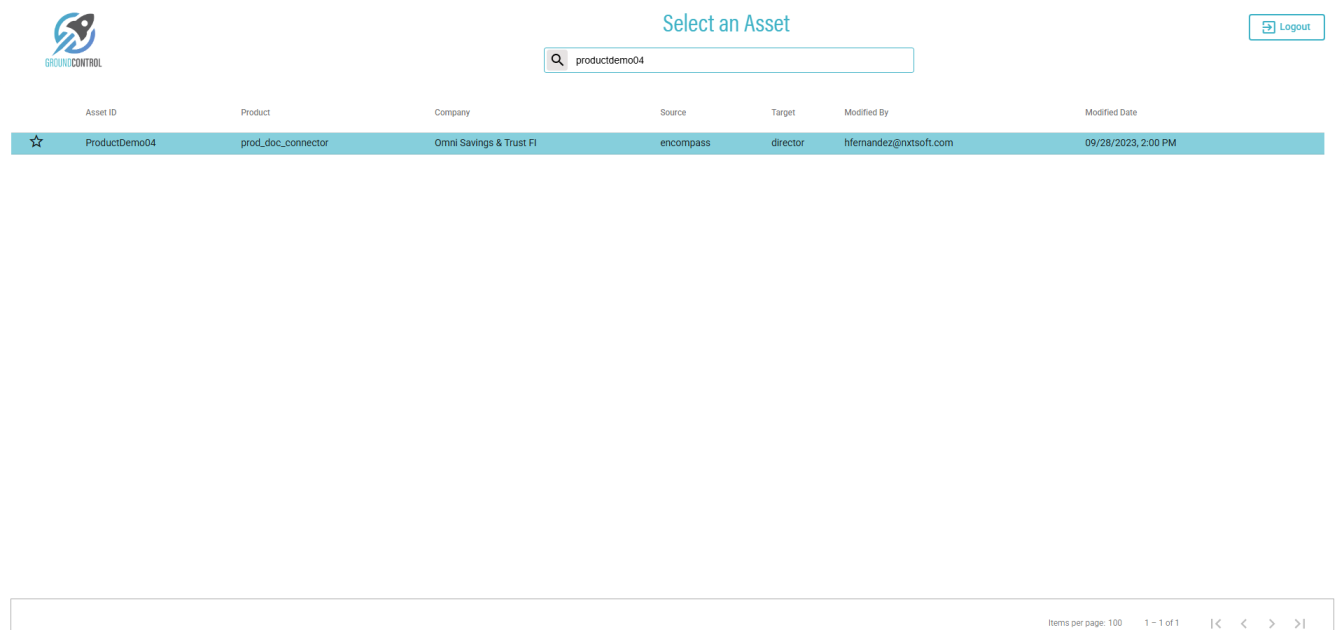Viewport: 1344px width, 630px height.
Task: Go to next page of results
Action: tap(1272, 623)
